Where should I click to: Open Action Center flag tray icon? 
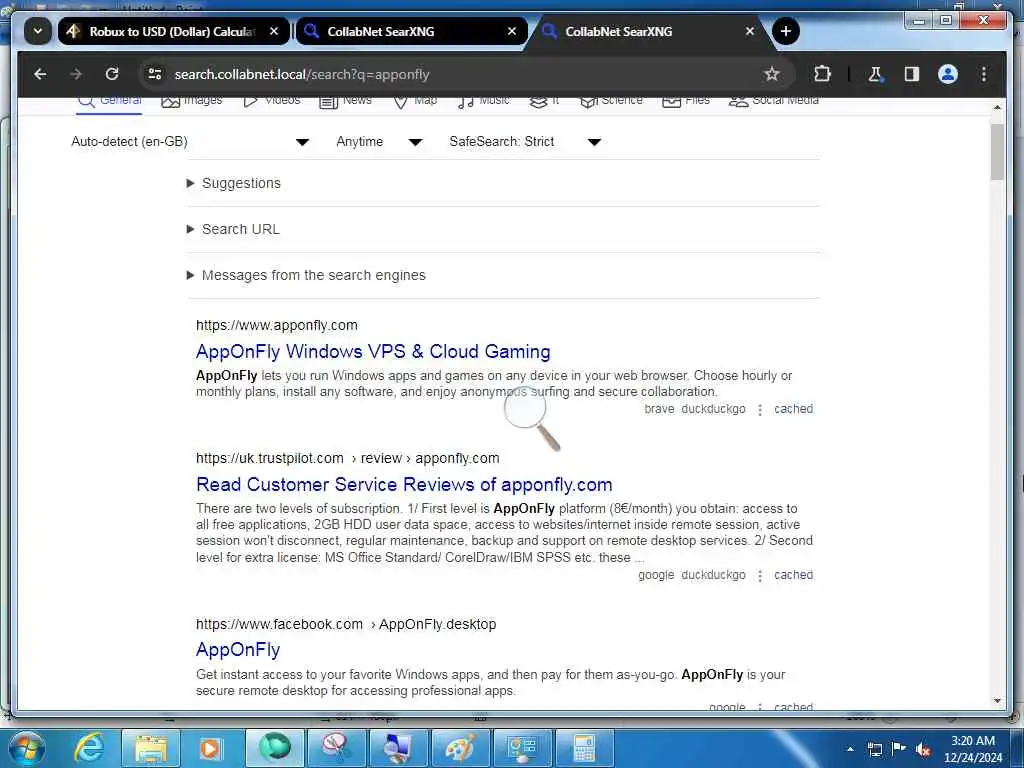coord(899,749)
